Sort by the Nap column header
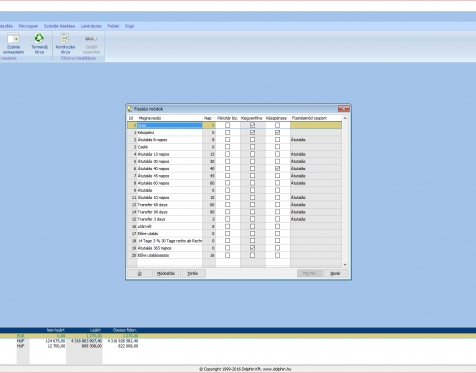The width and height of the screenshot is (476, 373). (209, 118)
